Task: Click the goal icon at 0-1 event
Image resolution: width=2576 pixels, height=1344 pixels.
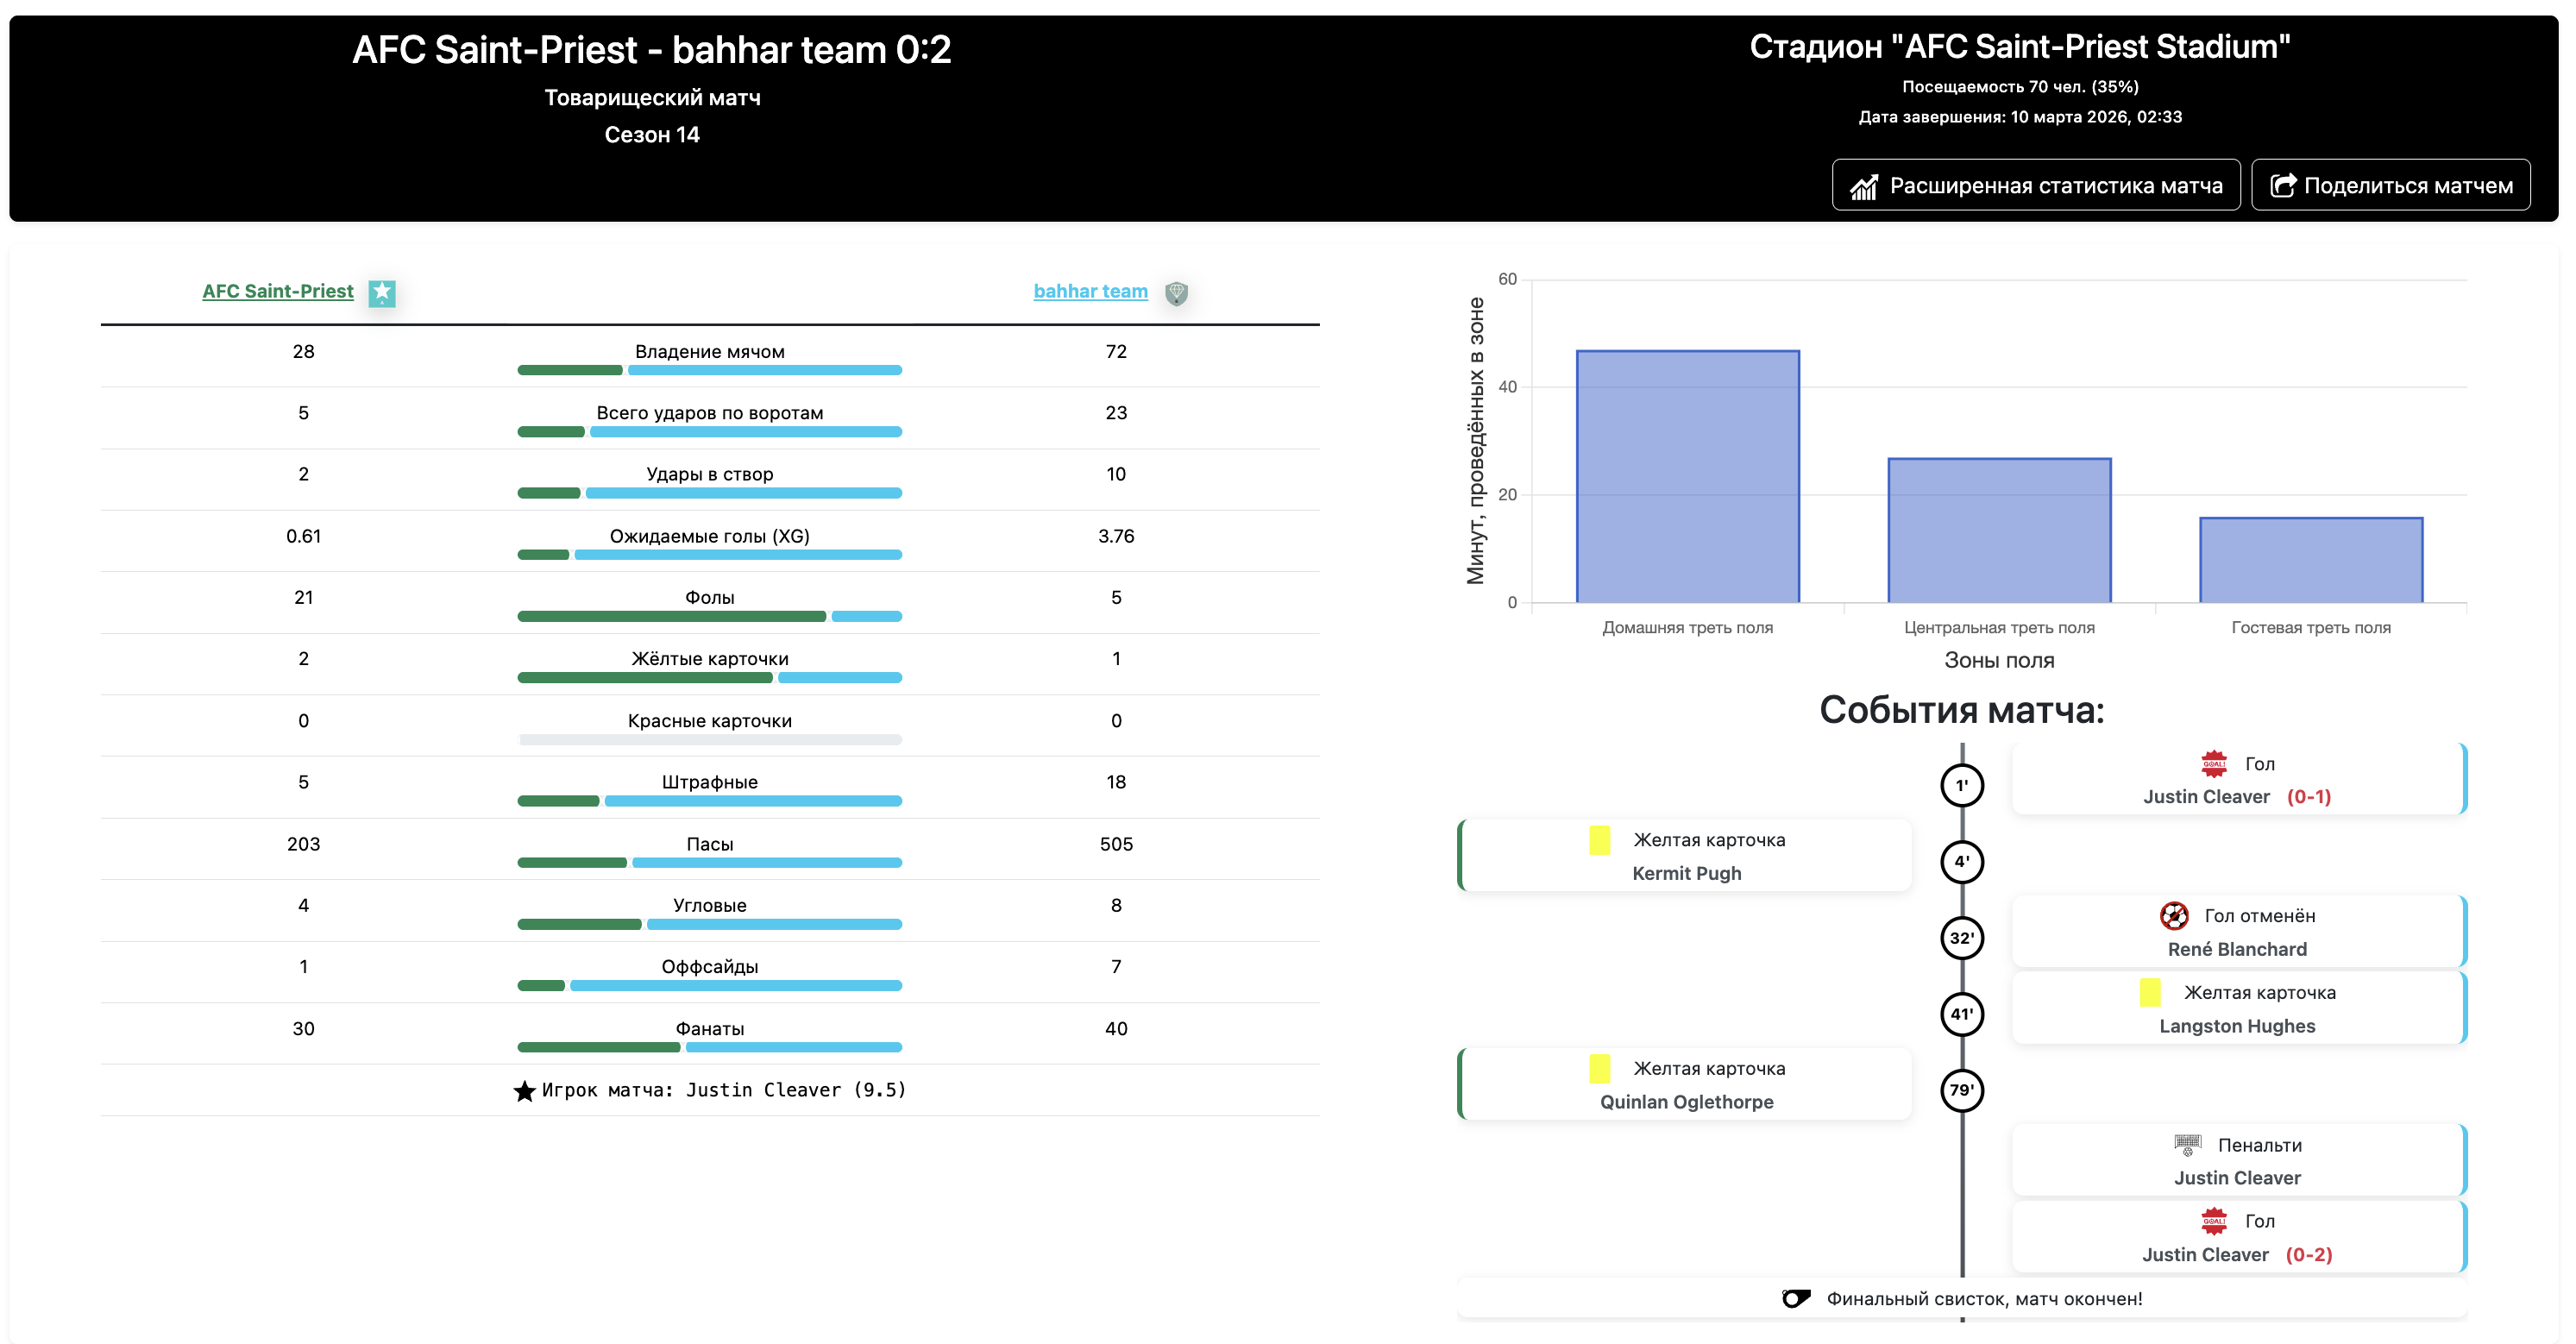Action: (2214, 764)
